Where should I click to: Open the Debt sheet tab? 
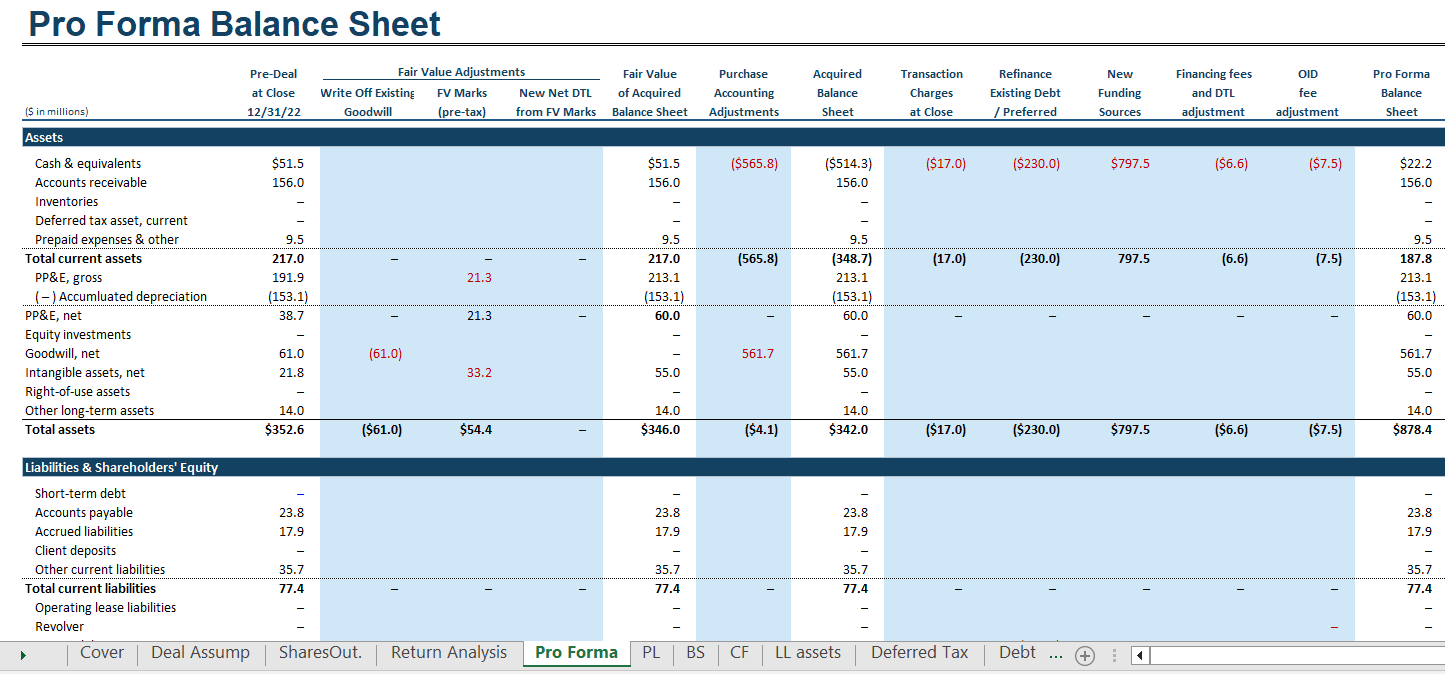[x=1017, y=653]
